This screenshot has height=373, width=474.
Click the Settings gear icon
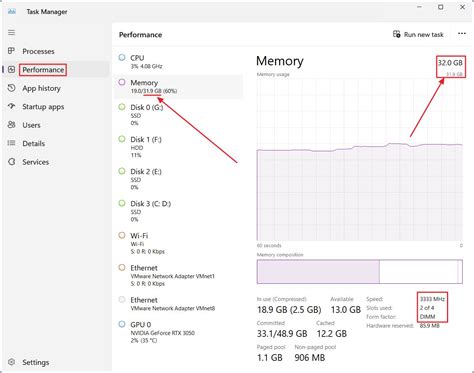pos(11,362)
